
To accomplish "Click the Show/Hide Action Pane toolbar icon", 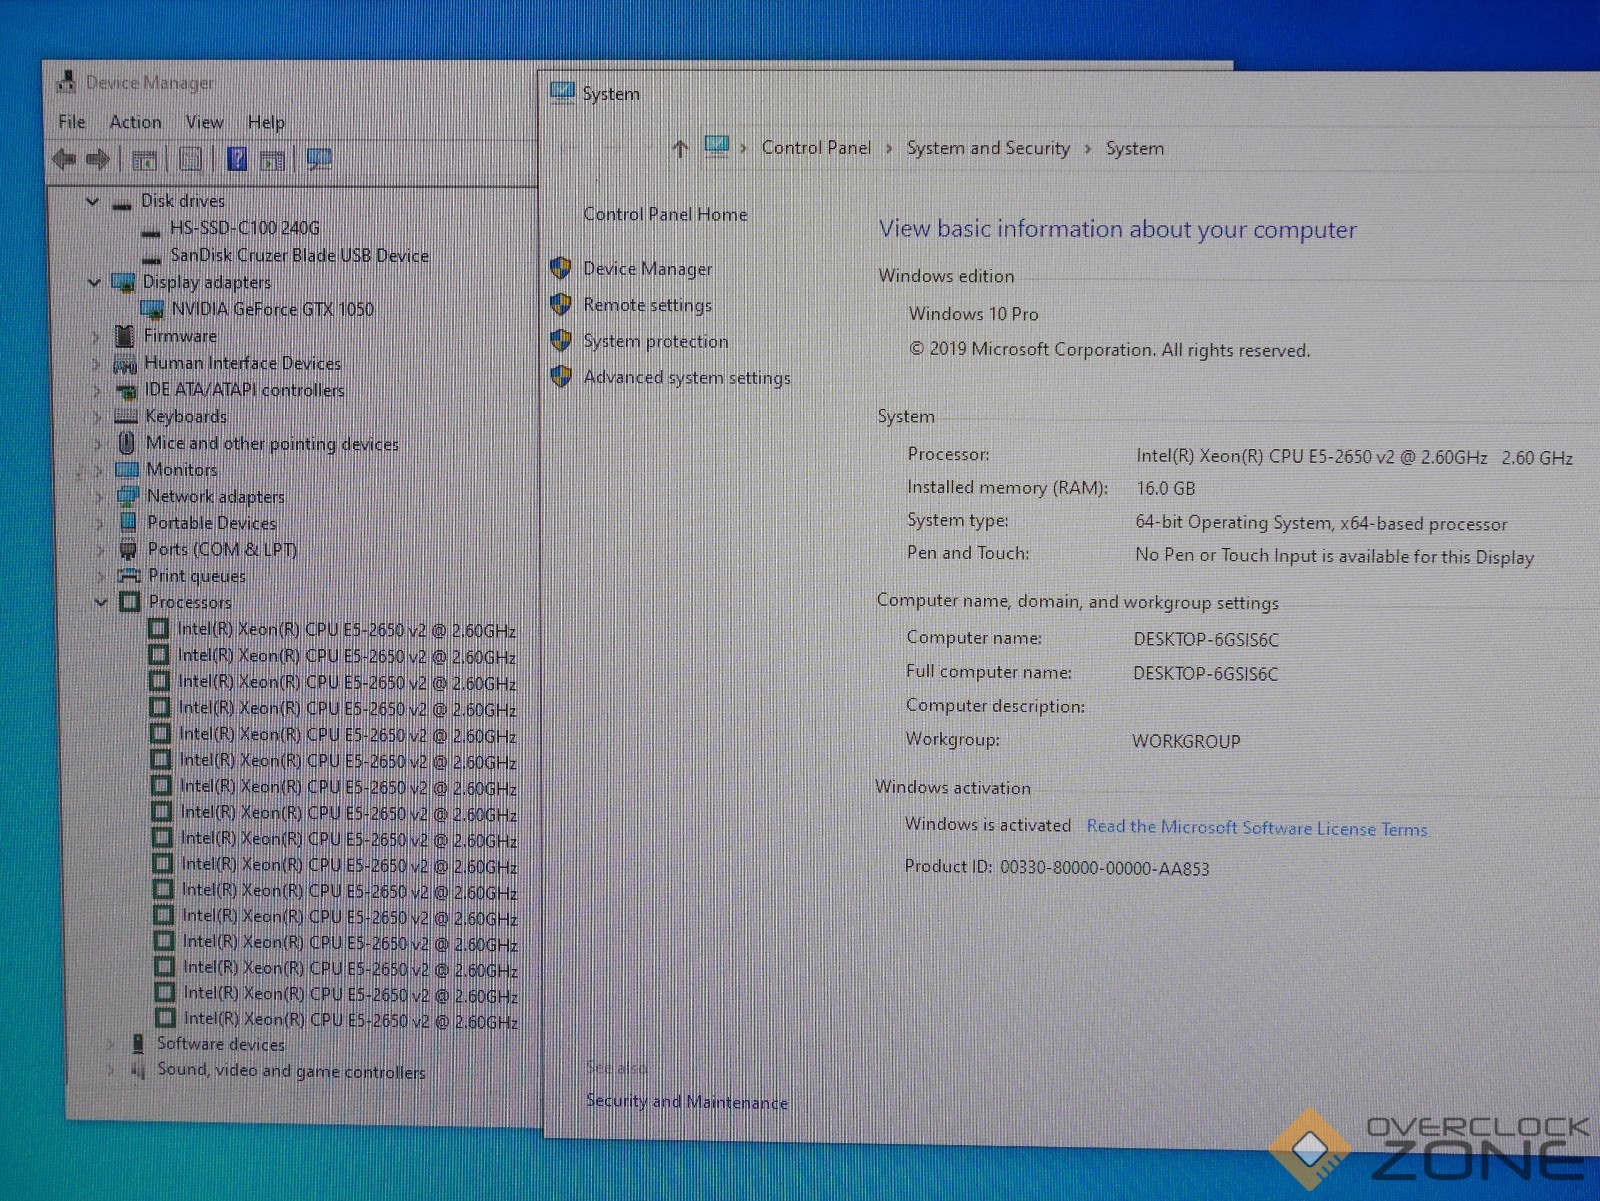I will pos(272,160).
